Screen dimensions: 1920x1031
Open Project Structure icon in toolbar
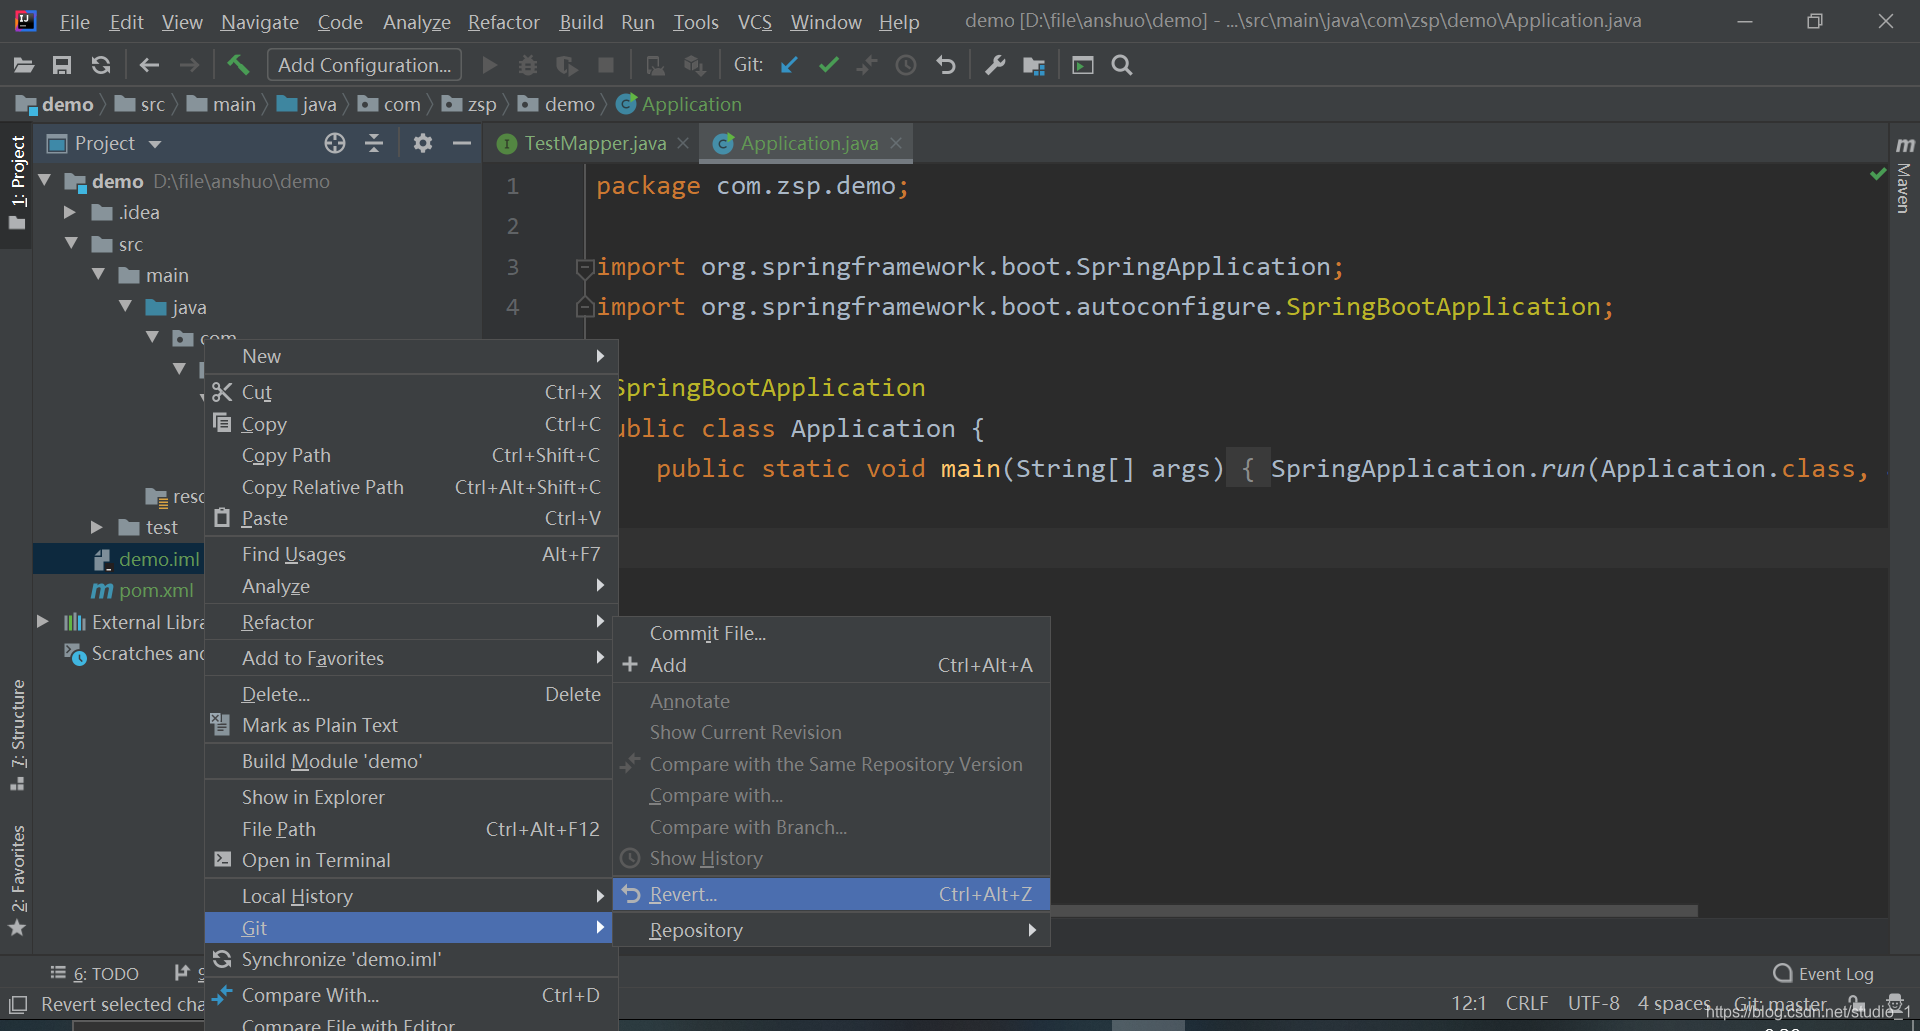pyautogui.click(x=1034, y=65)
